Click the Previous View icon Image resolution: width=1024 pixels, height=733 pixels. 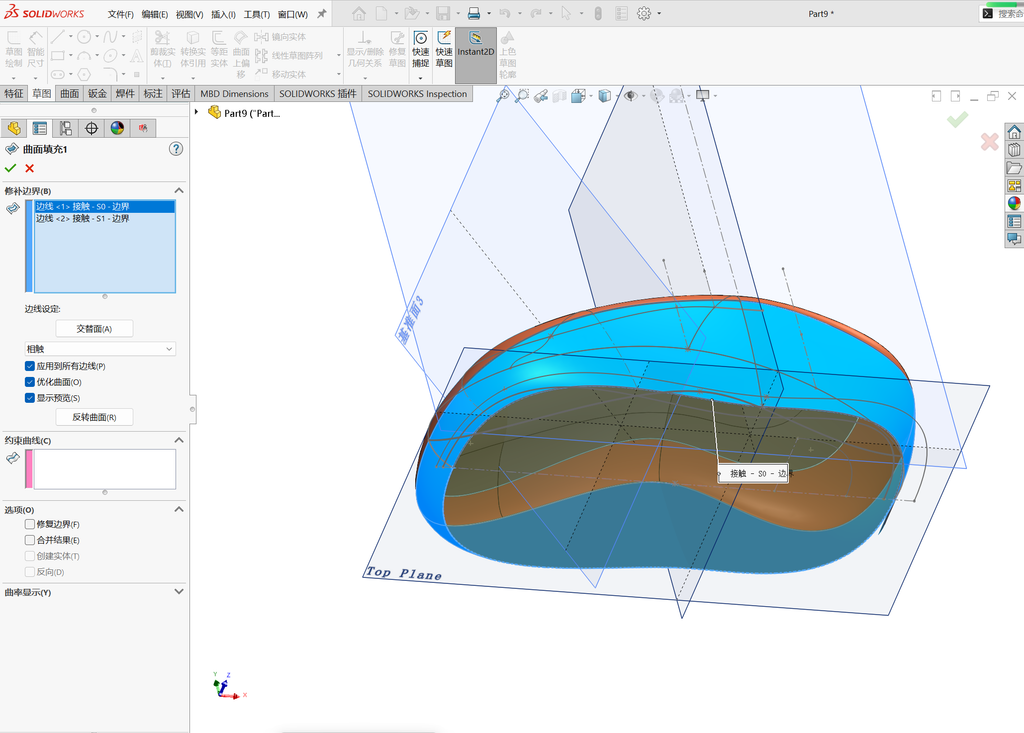(x=541, y=97)
